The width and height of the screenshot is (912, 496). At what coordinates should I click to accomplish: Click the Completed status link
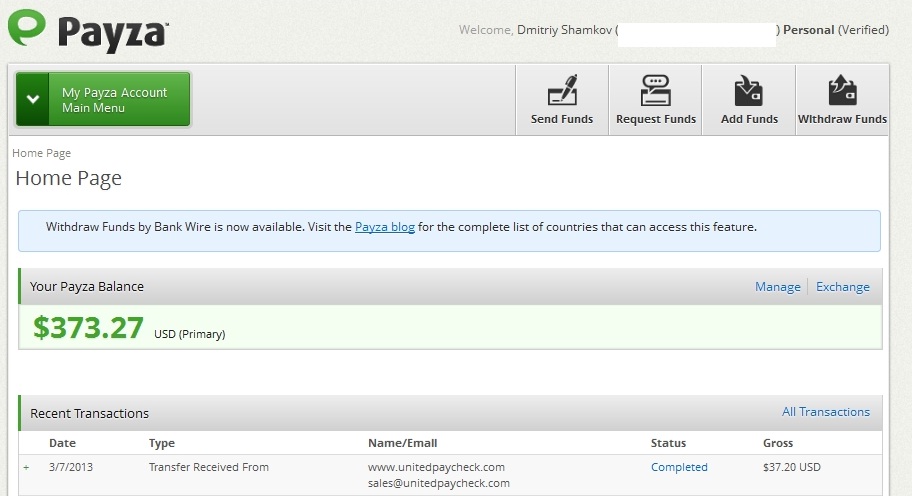click(x=679, y=467)
